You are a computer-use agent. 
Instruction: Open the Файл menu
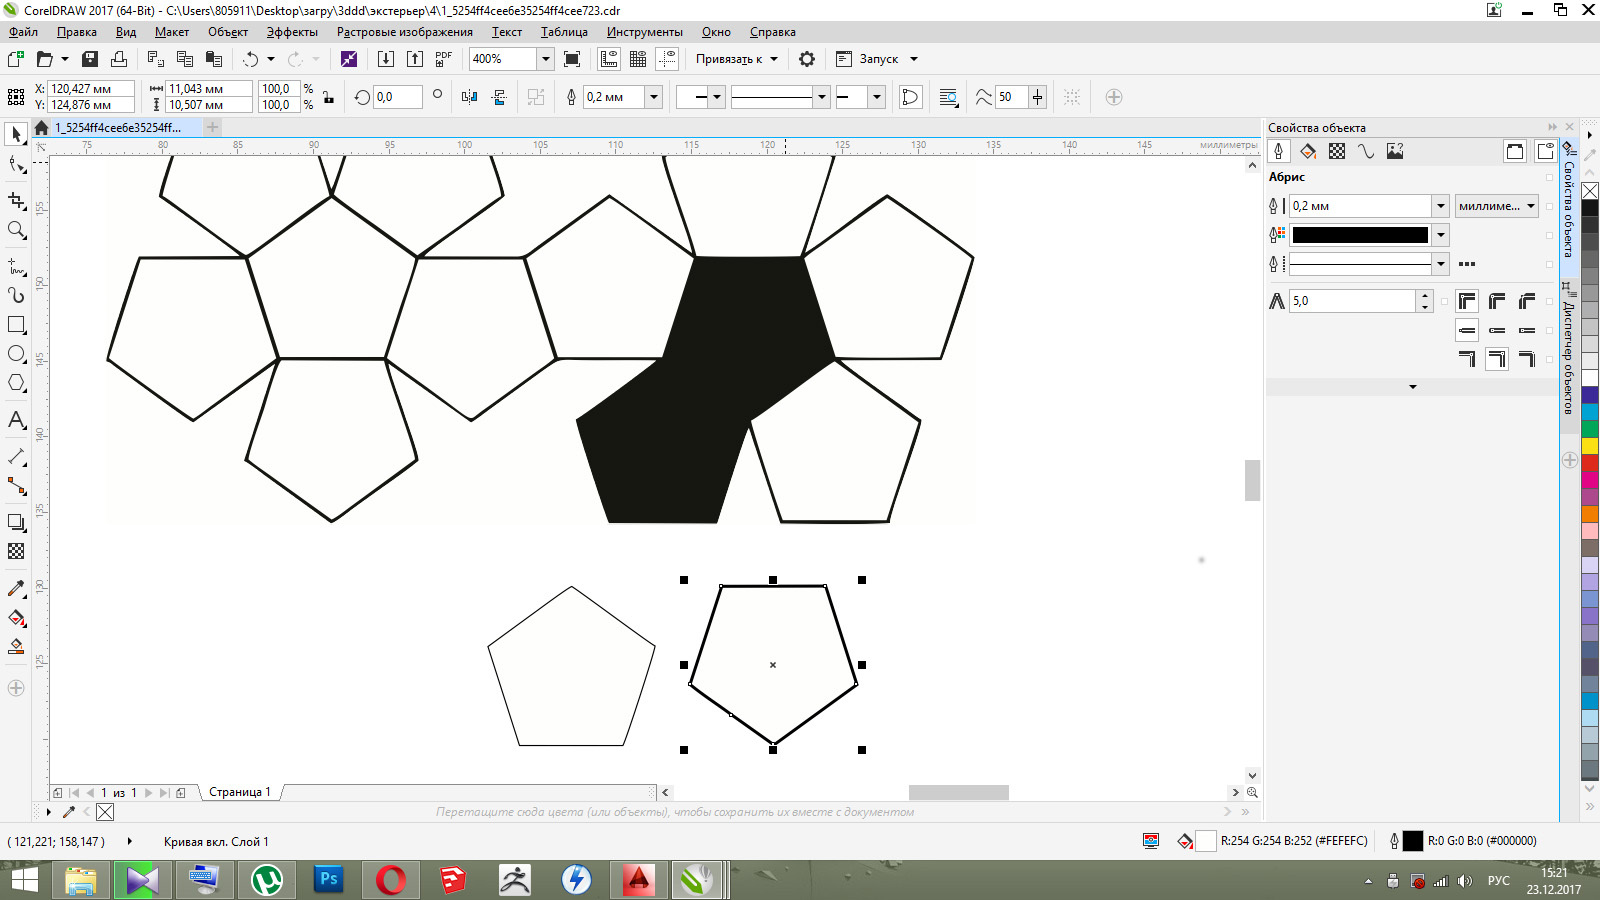(23, 32)
